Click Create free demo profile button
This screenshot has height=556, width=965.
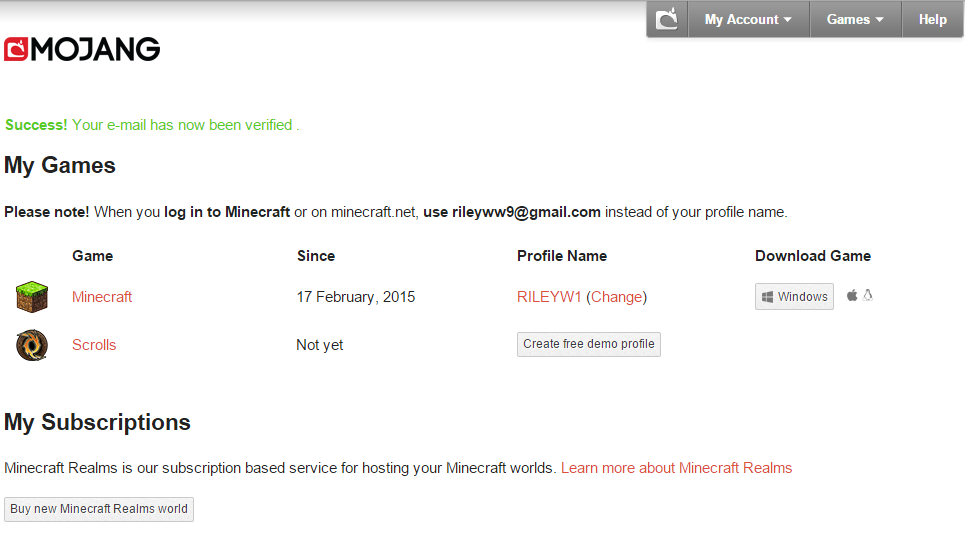589,344
